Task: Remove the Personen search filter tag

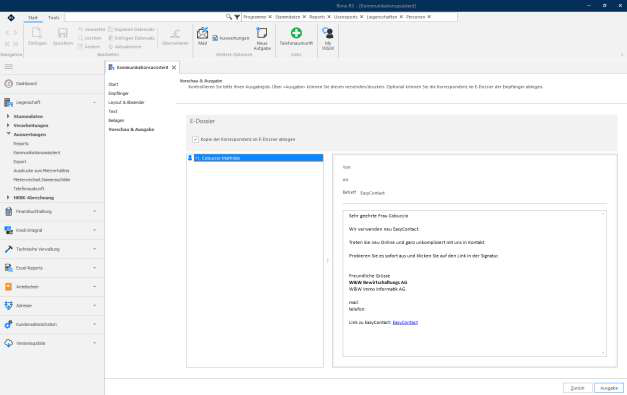Action: coord(429,17)
